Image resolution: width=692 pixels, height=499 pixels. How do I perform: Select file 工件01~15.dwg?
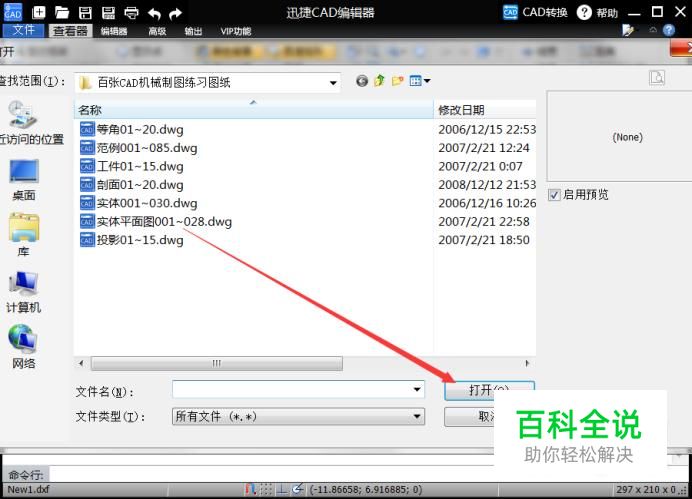pyautogui.click(x=132, y=166)
